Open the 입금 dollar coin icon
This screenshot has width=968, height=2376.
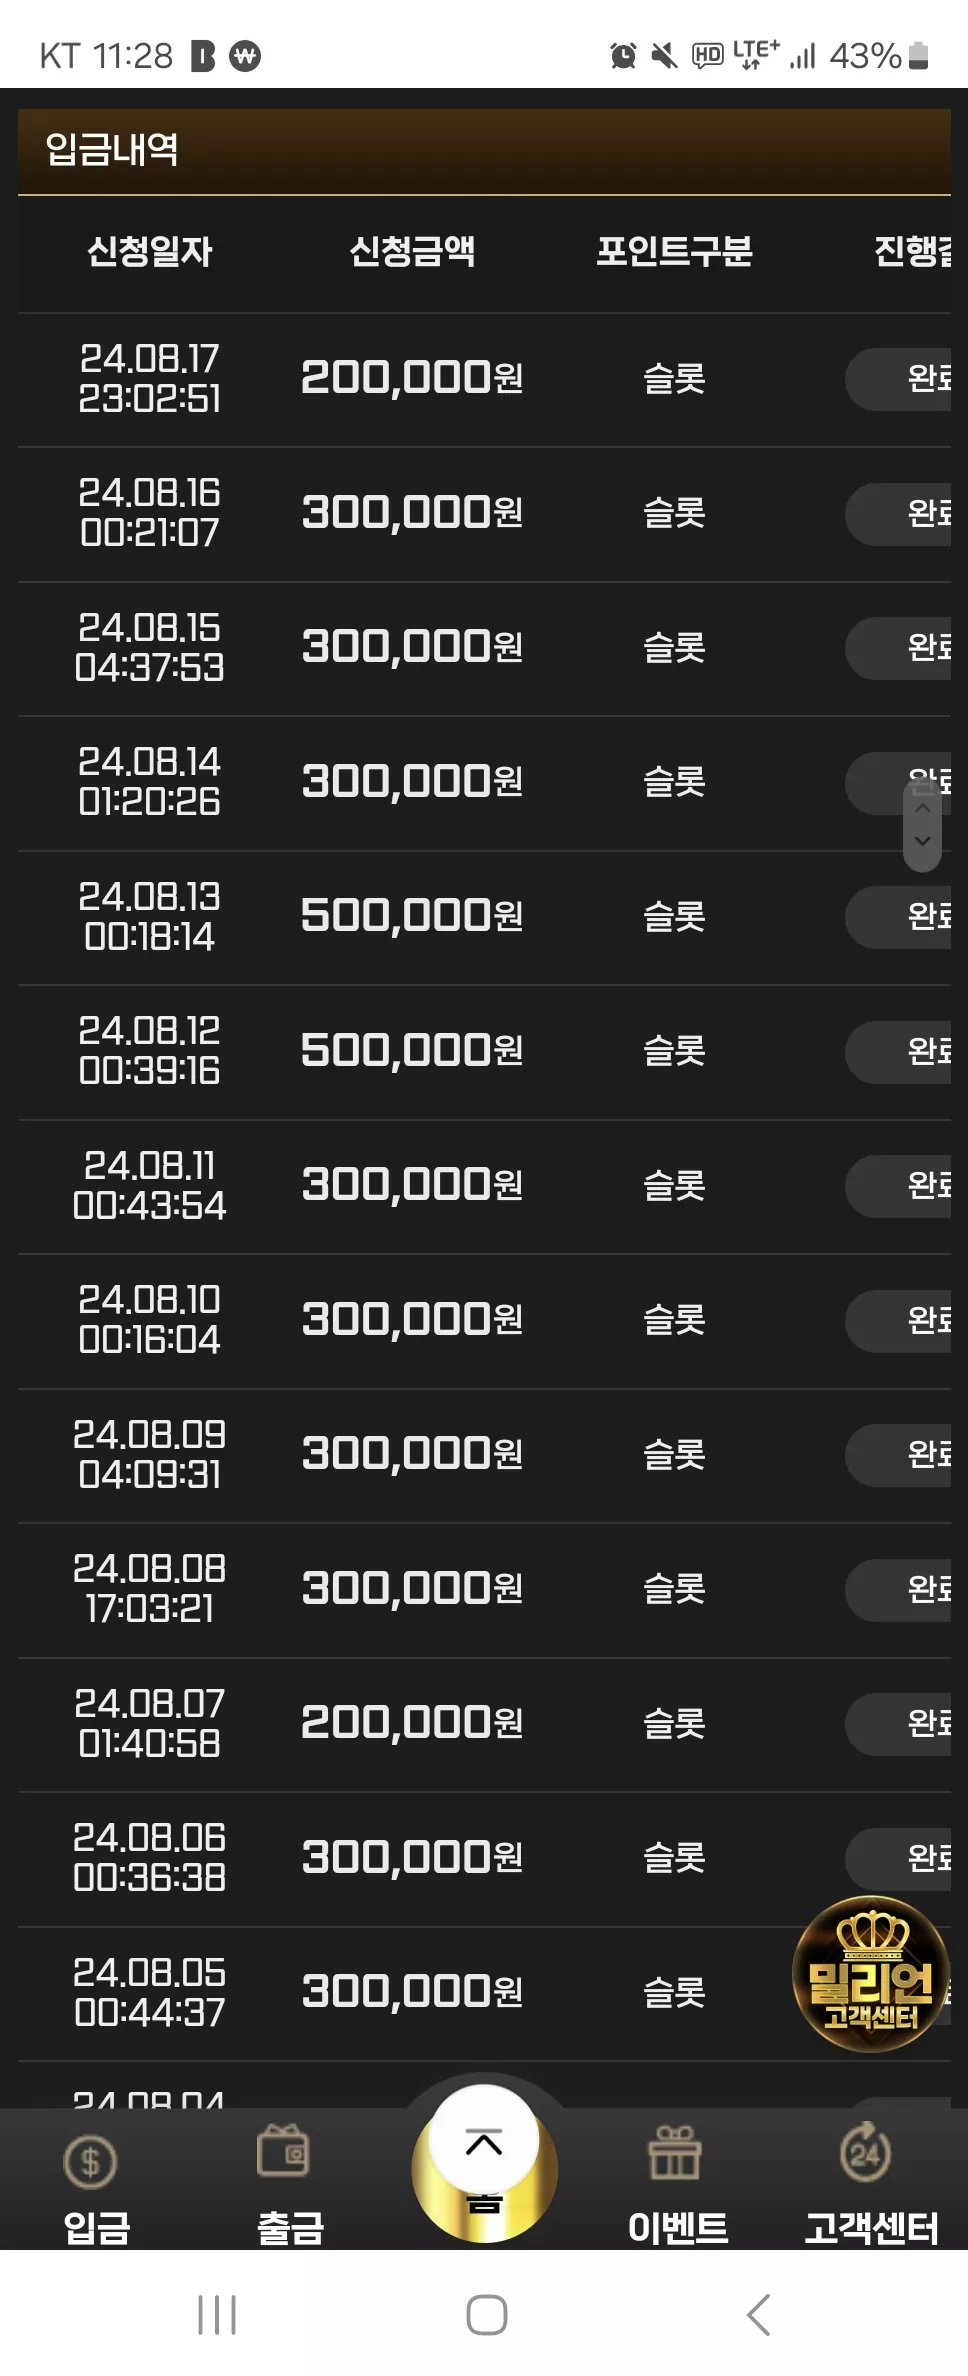pyautogui.click(x=91, y=2162)
